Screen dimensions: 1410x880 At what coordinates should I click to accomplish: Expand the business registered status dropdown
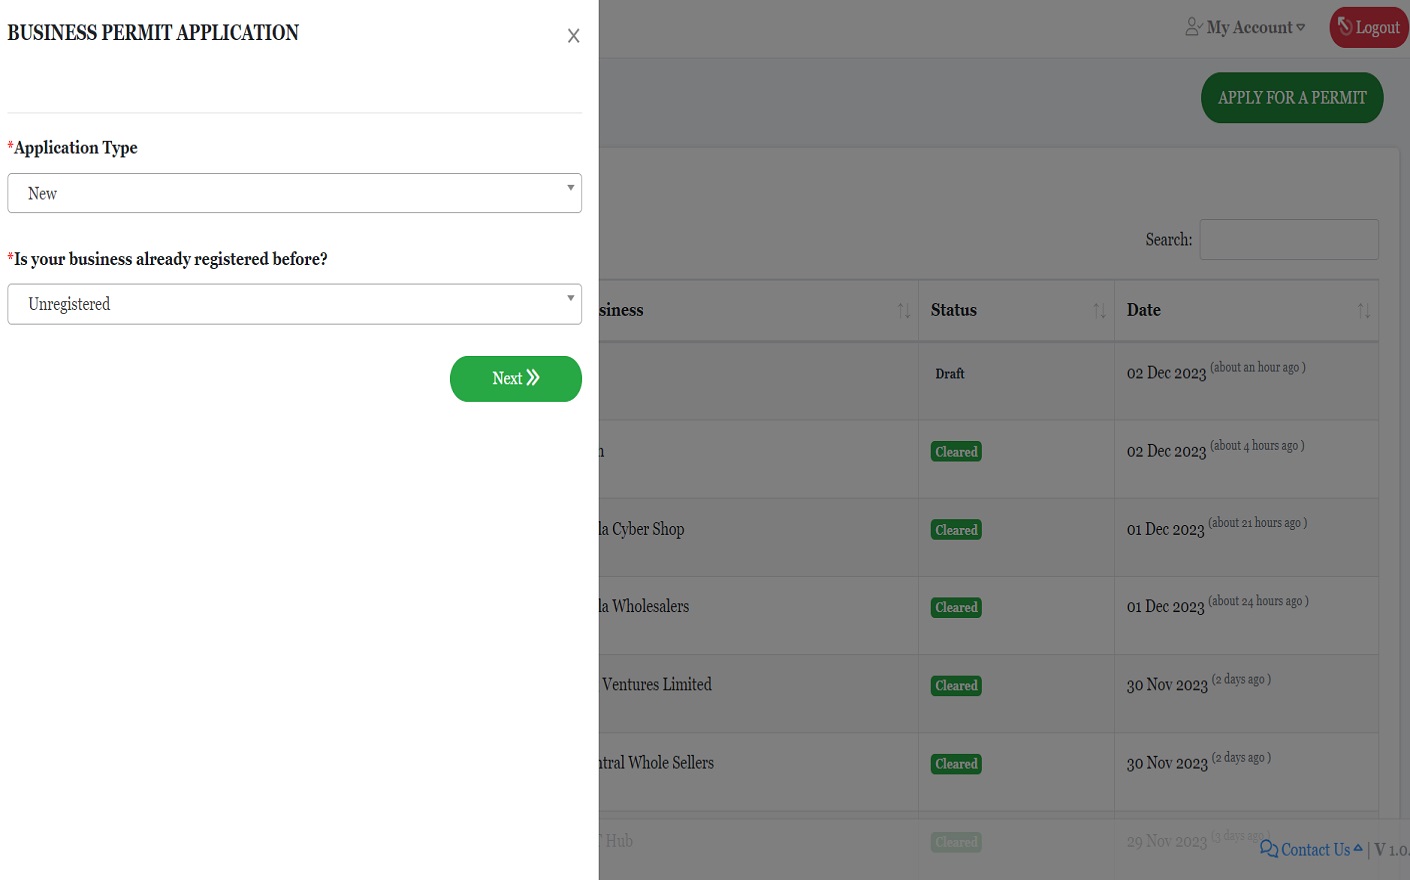coord(294,304)
